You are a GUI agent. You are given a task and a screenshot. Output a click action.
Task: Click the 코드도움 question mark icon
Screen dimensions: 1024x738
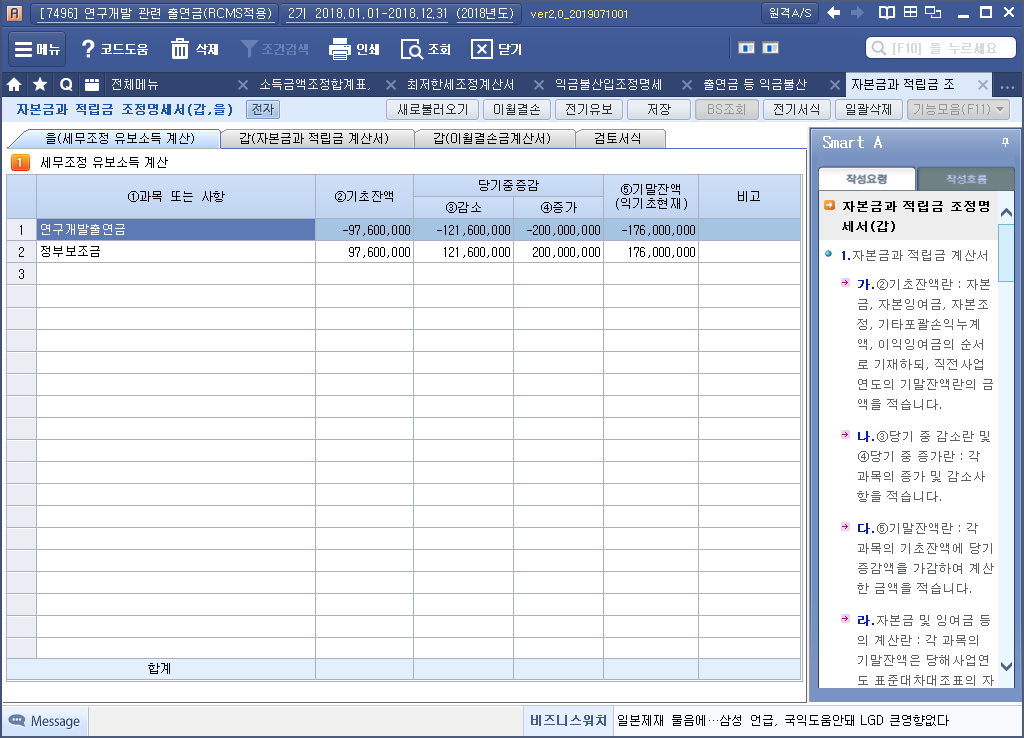88,49
